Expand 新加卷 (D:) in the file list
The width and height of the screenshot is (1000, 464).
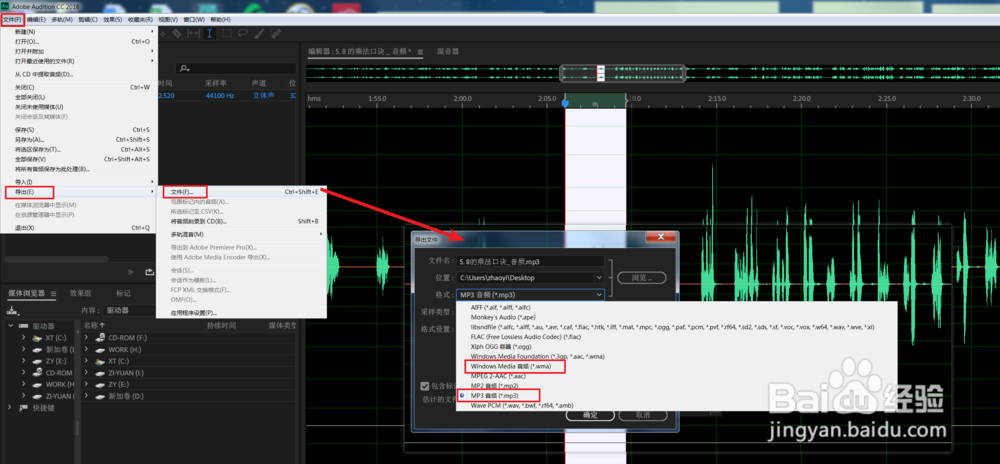(x=87, y=396)
